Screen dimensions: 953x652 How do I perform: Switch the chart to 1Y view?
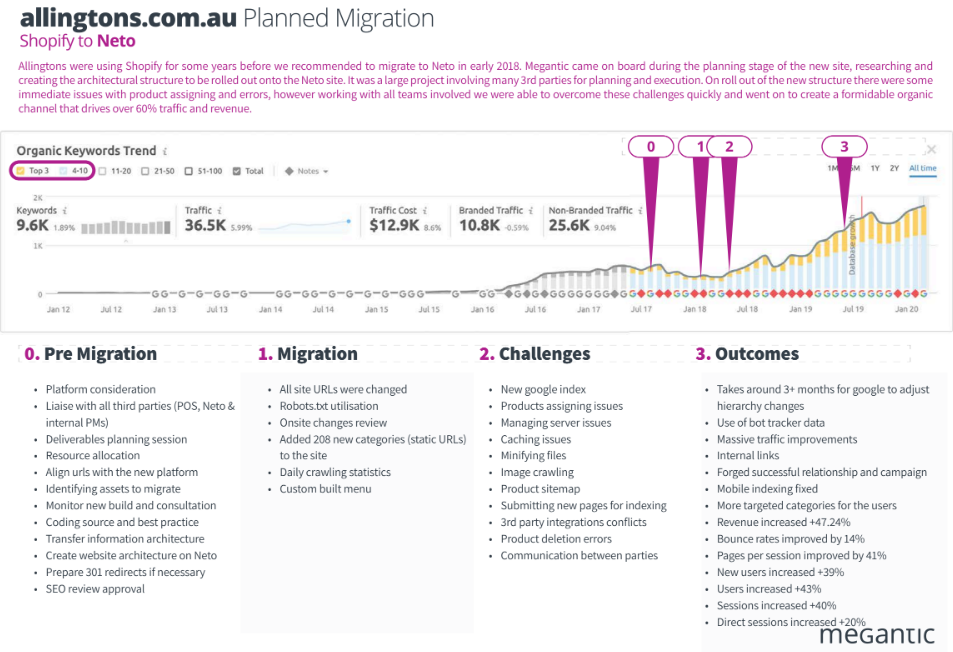click(x=874, y=169)
